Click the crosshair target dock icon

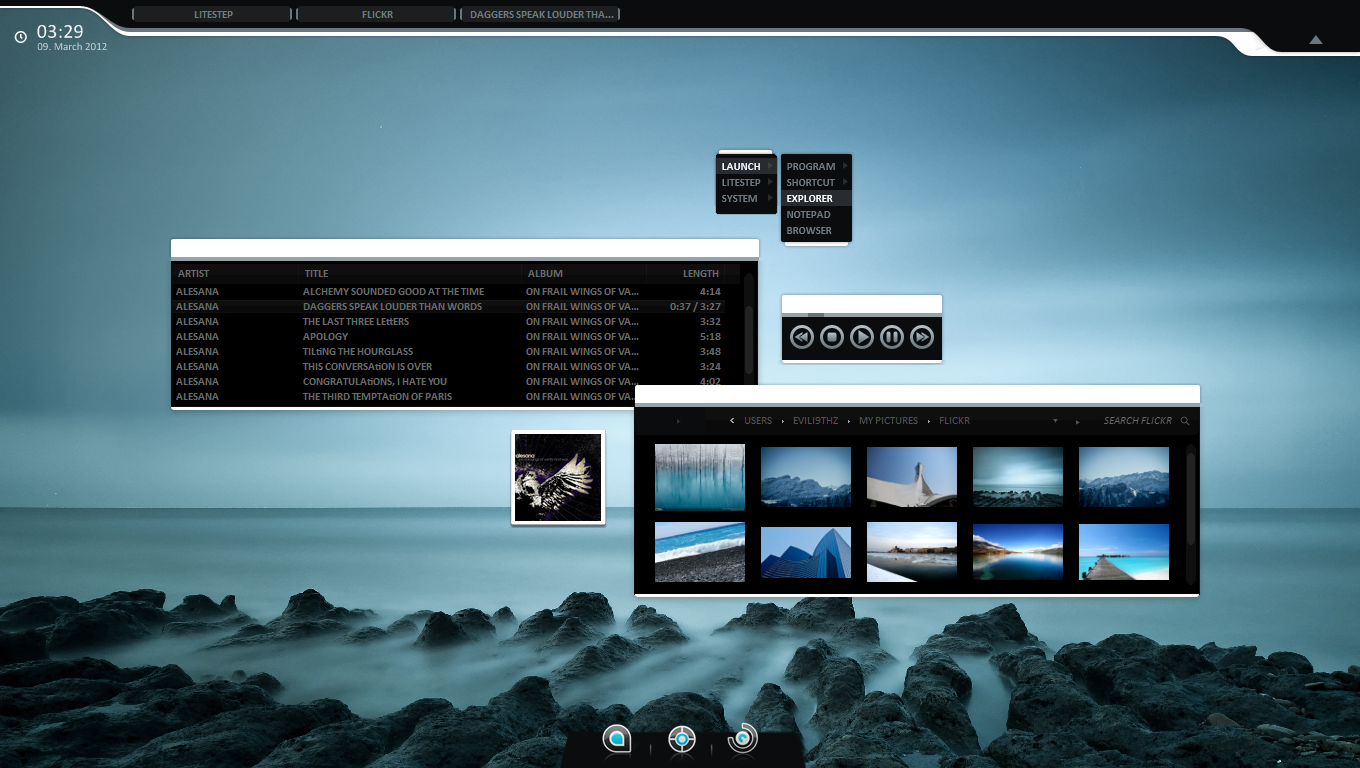coord(681,740)
